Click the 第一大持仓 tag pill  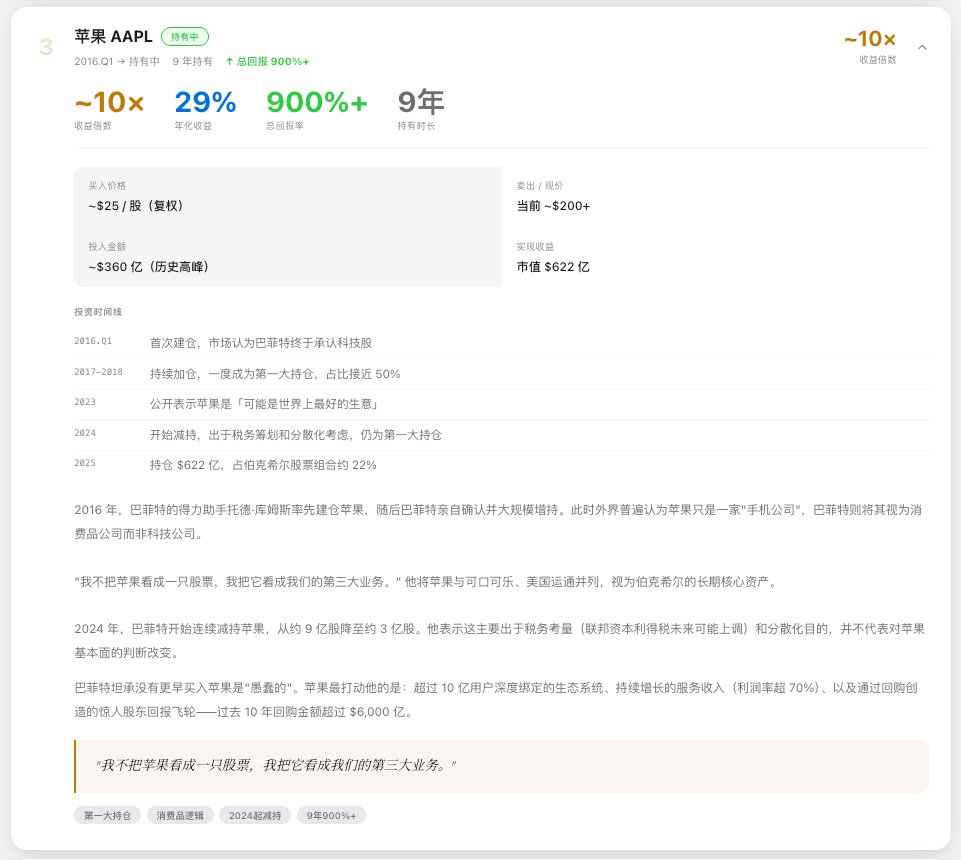pos(106,815)
